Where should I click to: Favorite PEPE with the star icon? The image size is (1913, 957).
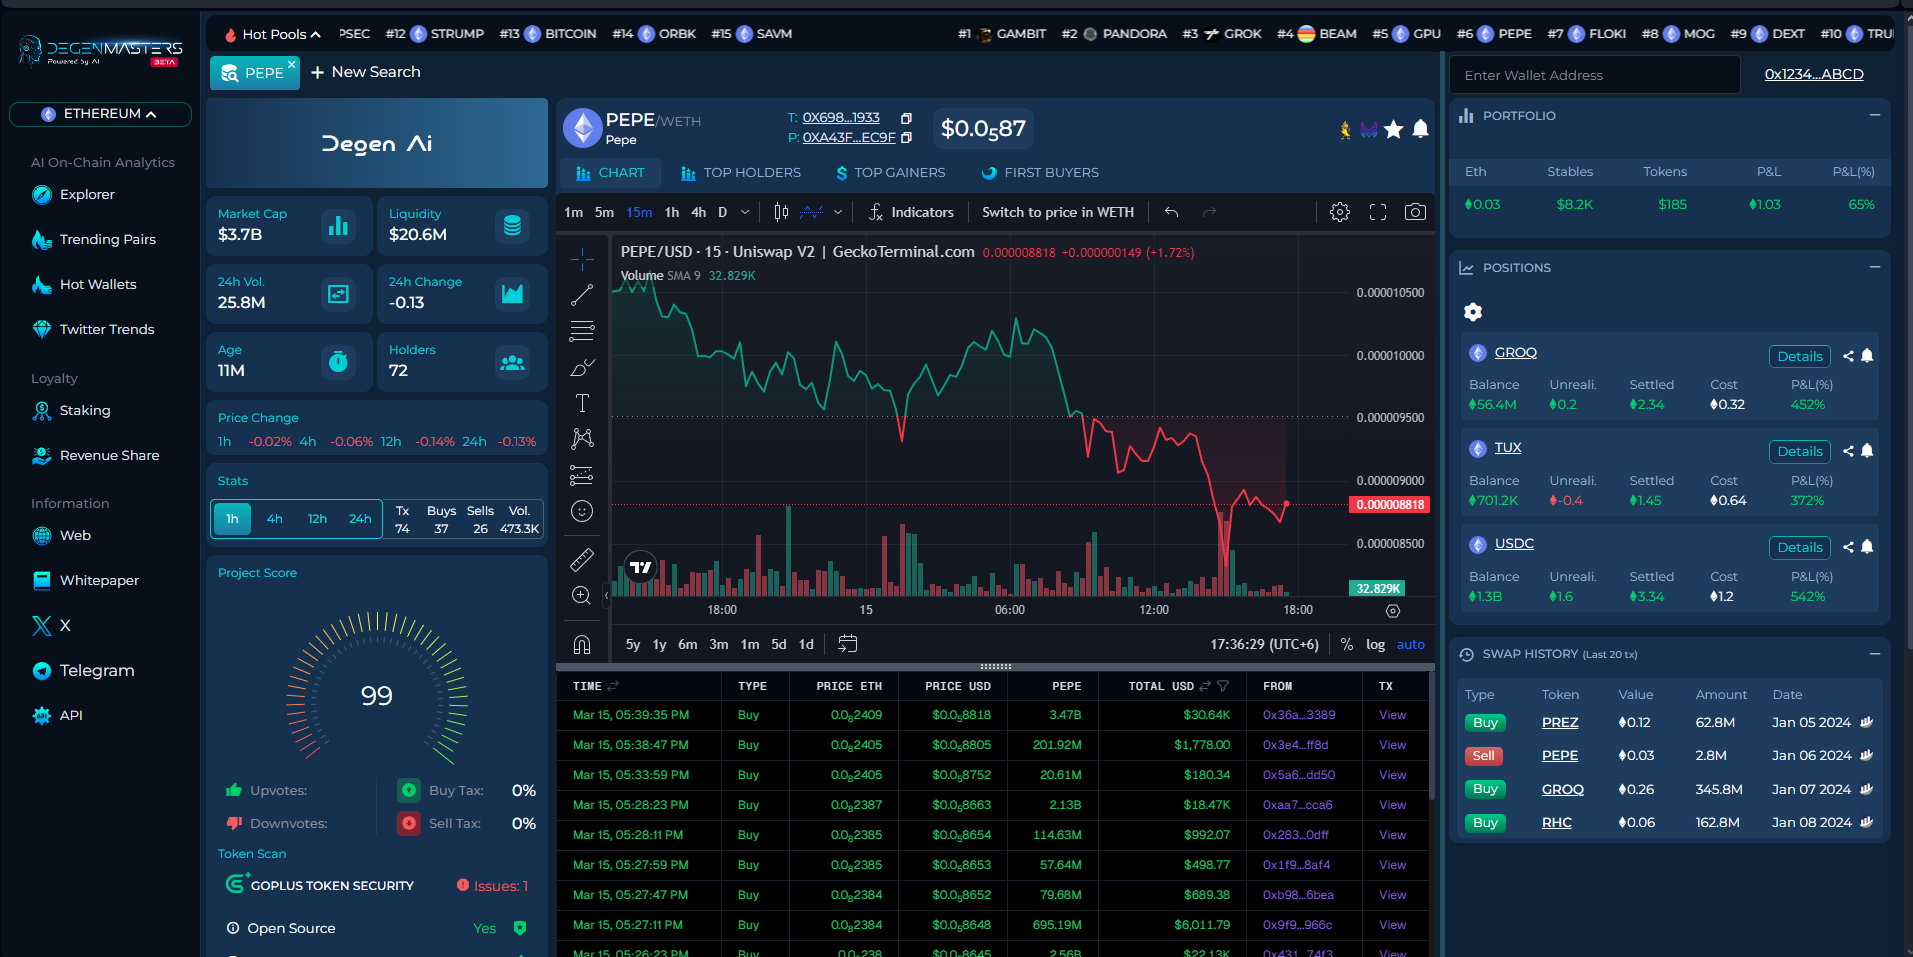click(1394, 129)
